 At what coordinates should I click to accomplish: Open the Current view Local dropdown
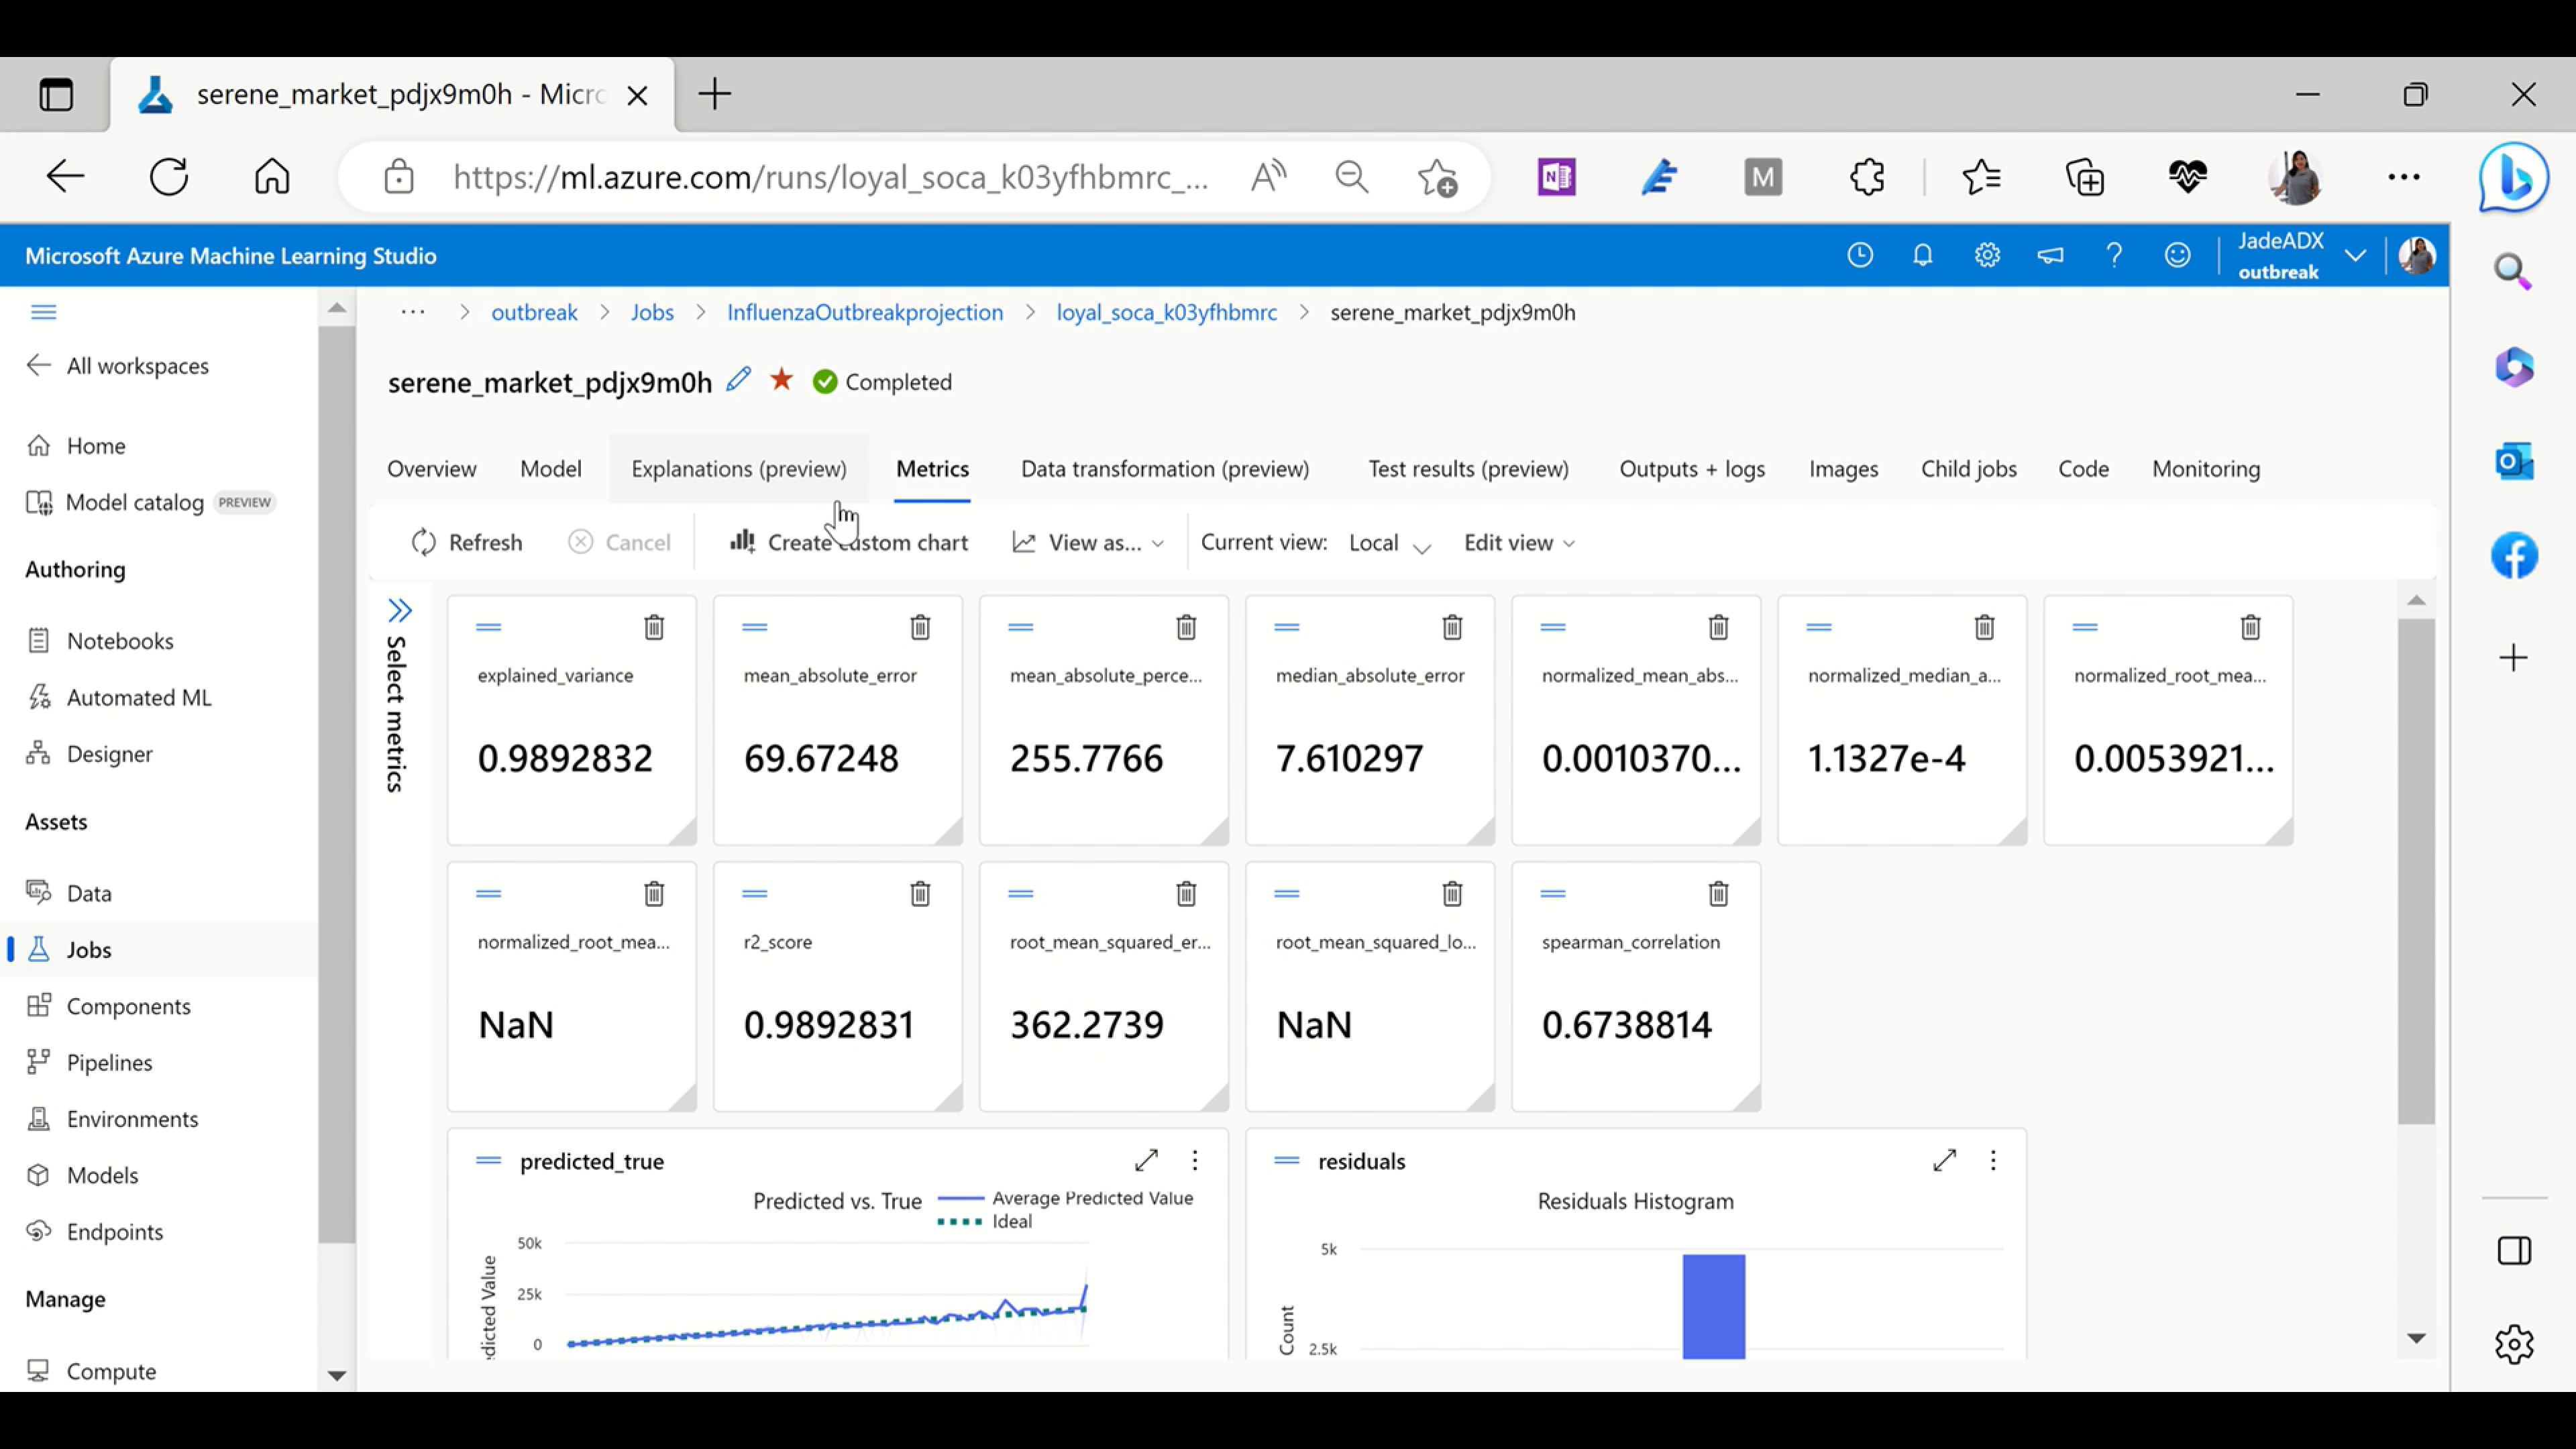(1389, 543)
